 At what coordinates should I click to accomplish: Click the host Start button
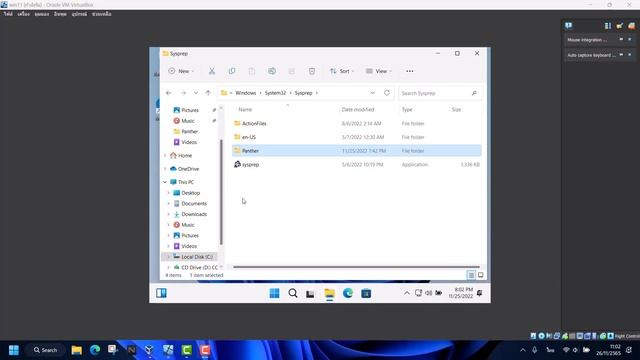coord(13,350)
